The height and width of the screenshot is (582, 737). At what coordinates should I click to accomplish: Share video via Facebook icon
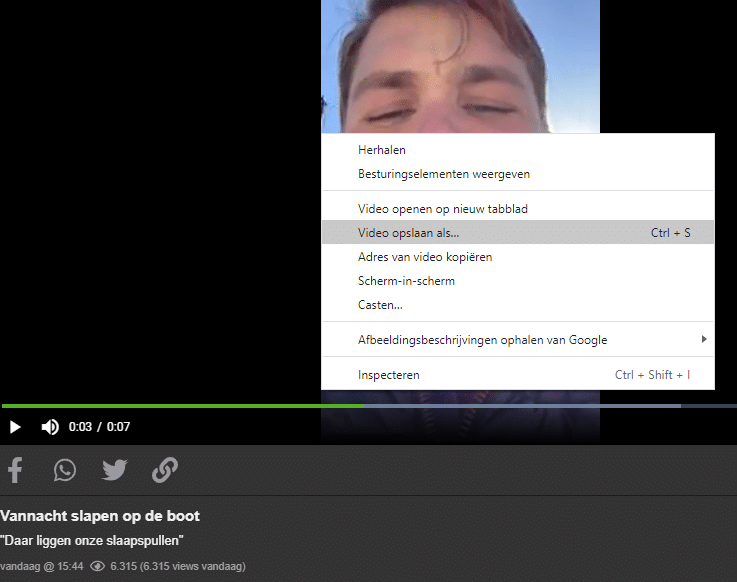(x=15, y=470)
